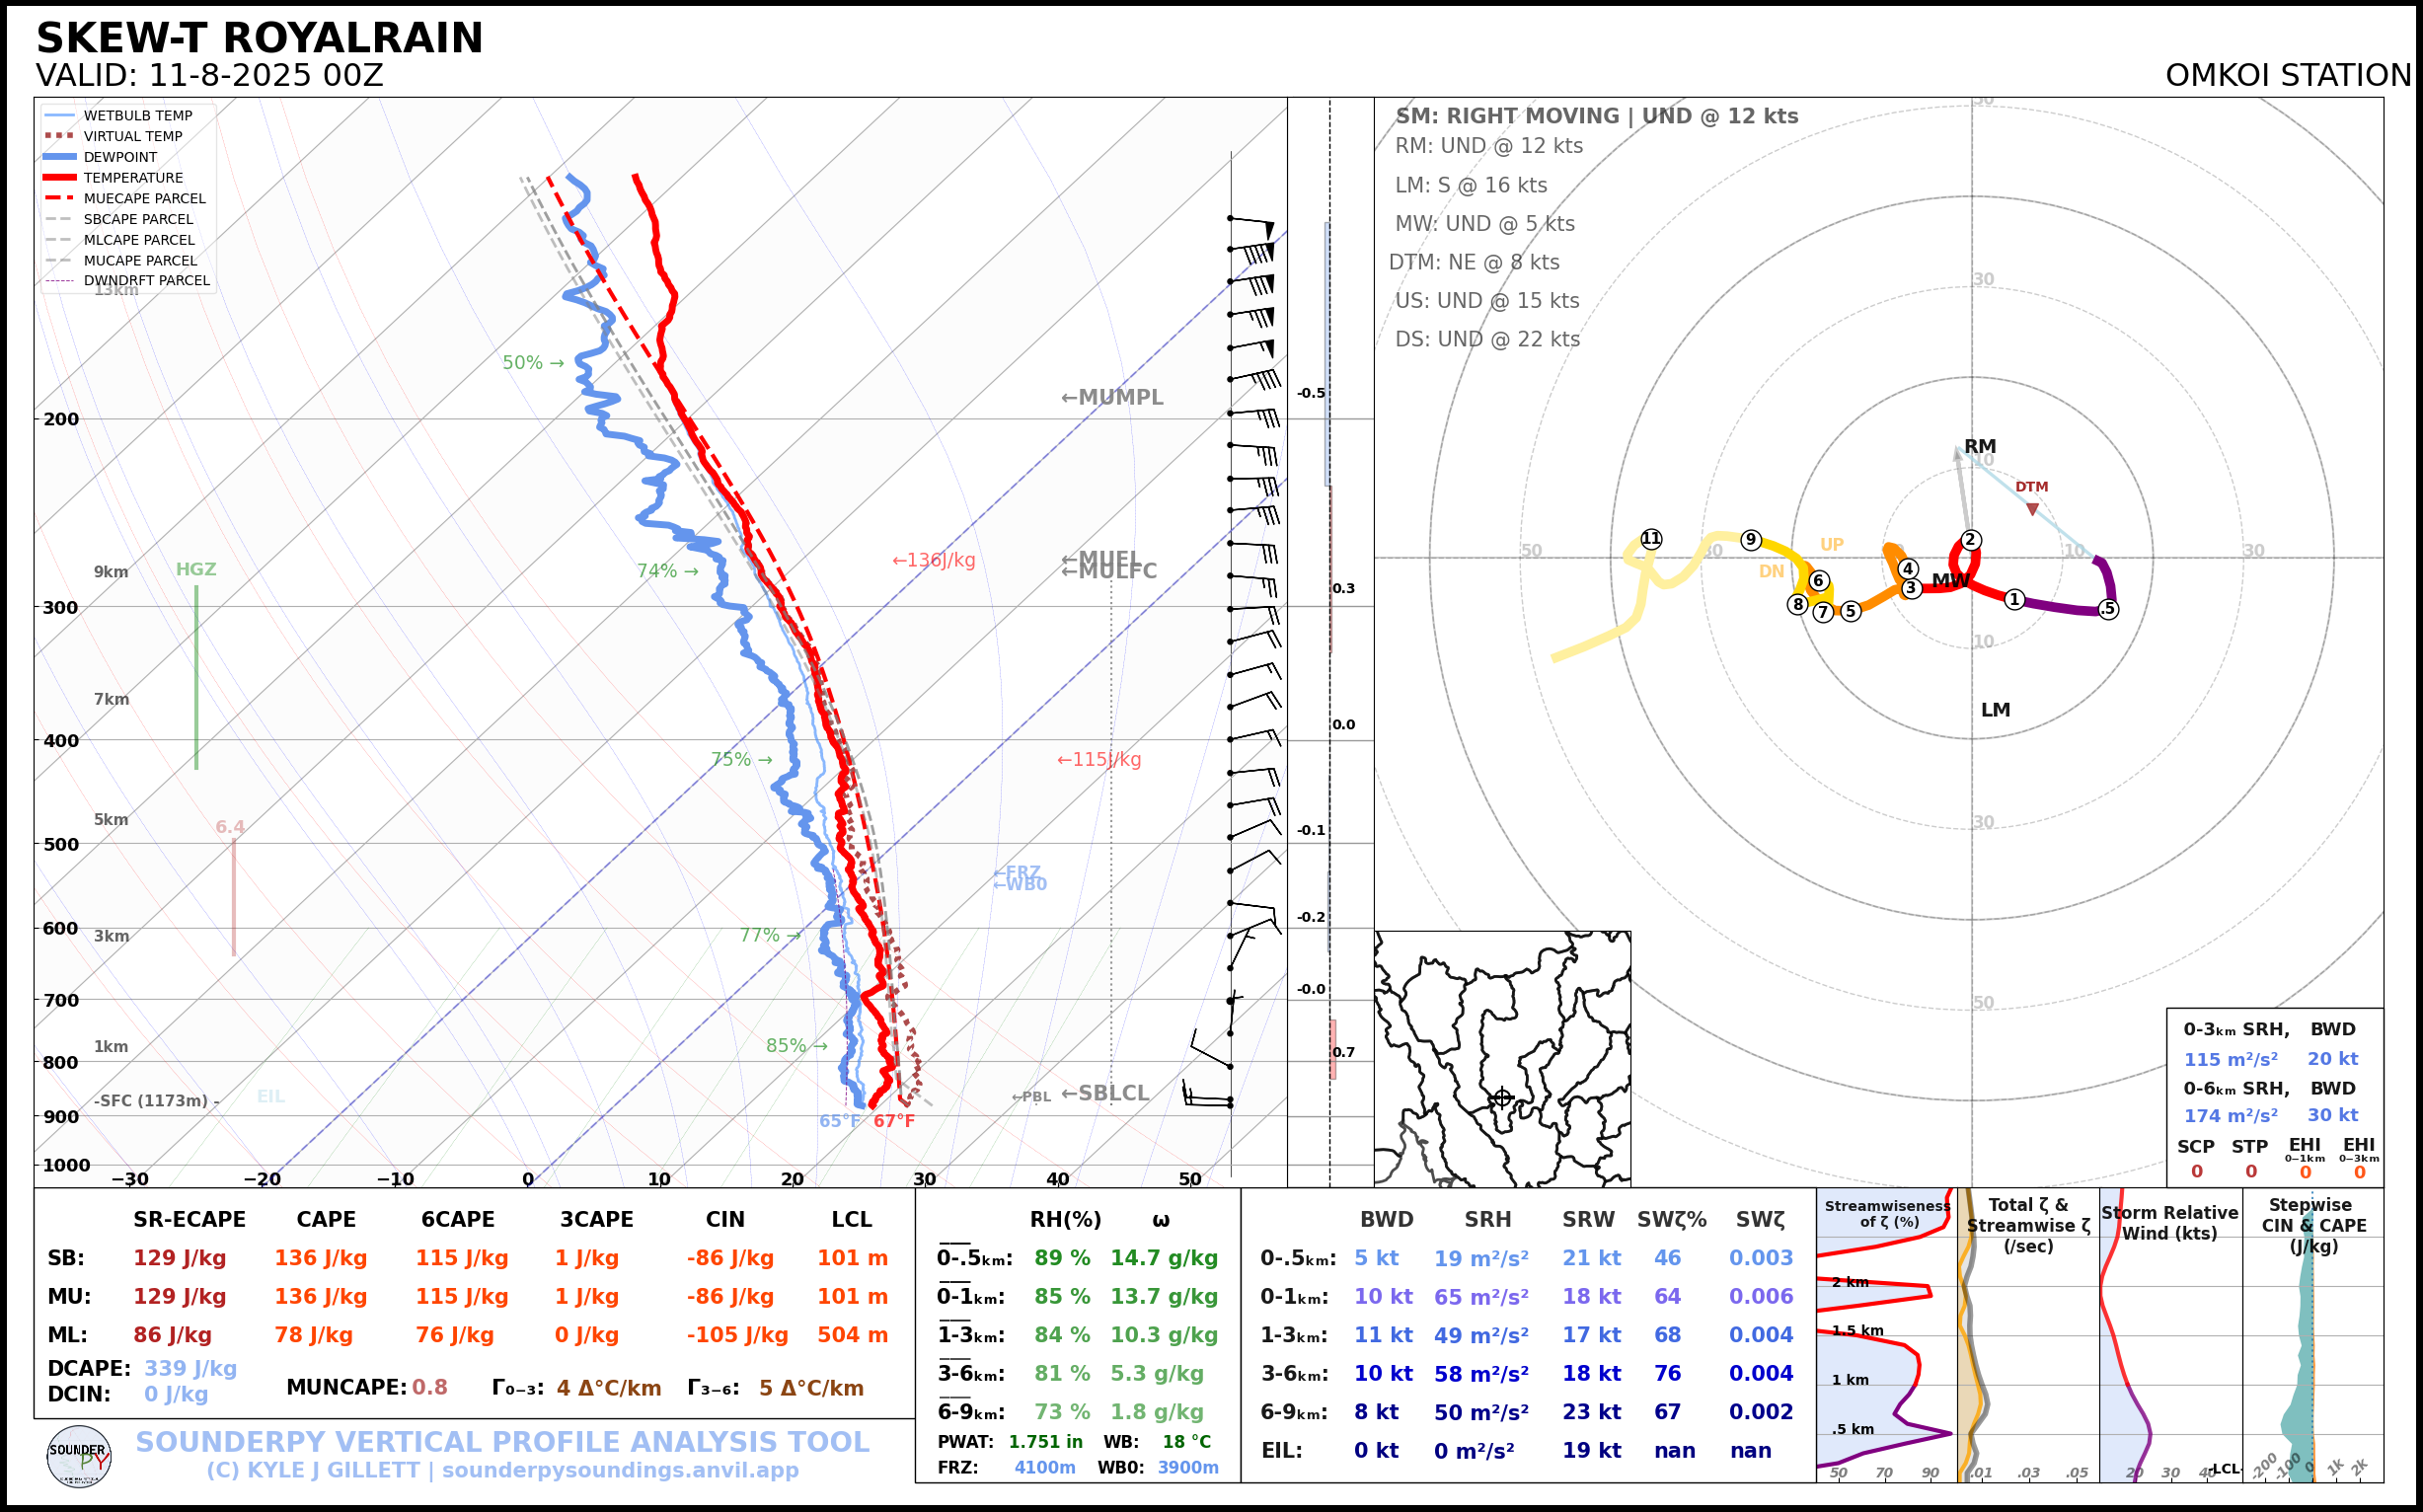Click the DEWPOINT legend entry
This screenshot has width=2423, height=1512.
(120, 157)
